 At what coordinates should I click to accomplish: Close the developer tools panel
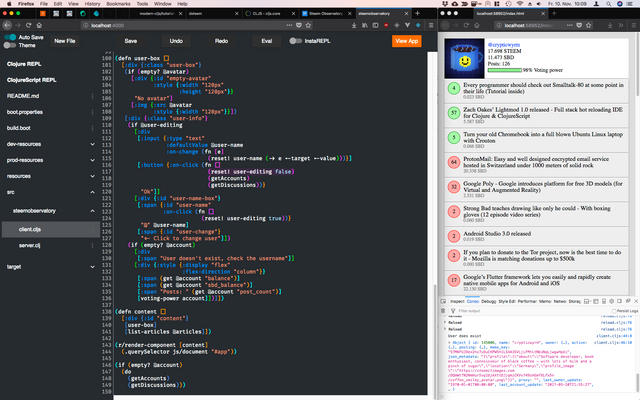point(636,301)
